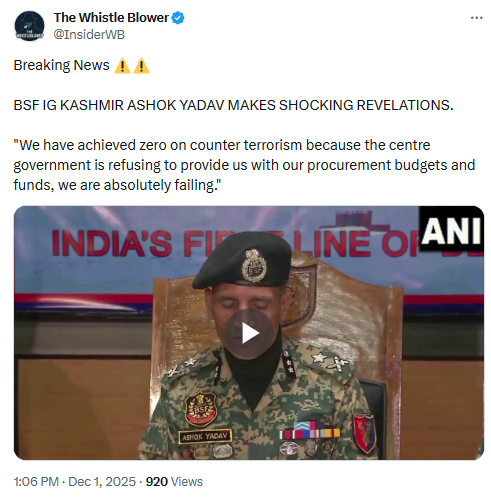Click the BSF chest patch on uniform
This screenshot has width=491, height=499.
[200, 409]
